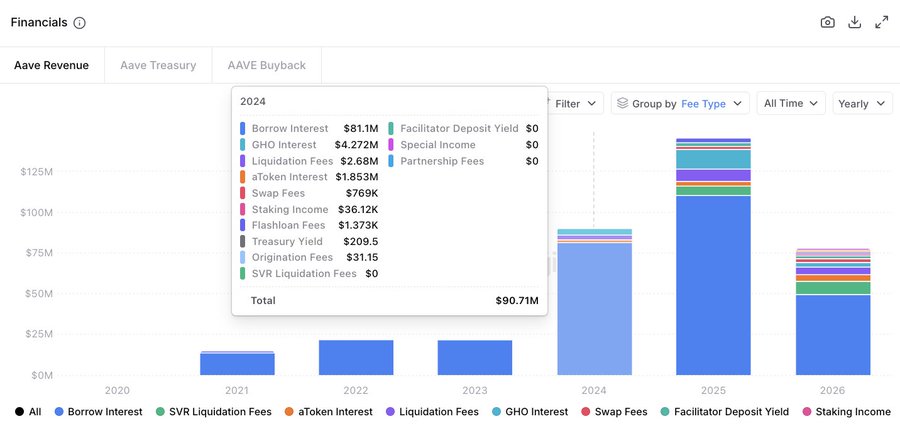Toggle Facilitator Deposit Yield in legend
This screenshot has height=436, width=900.
(724, 411)
